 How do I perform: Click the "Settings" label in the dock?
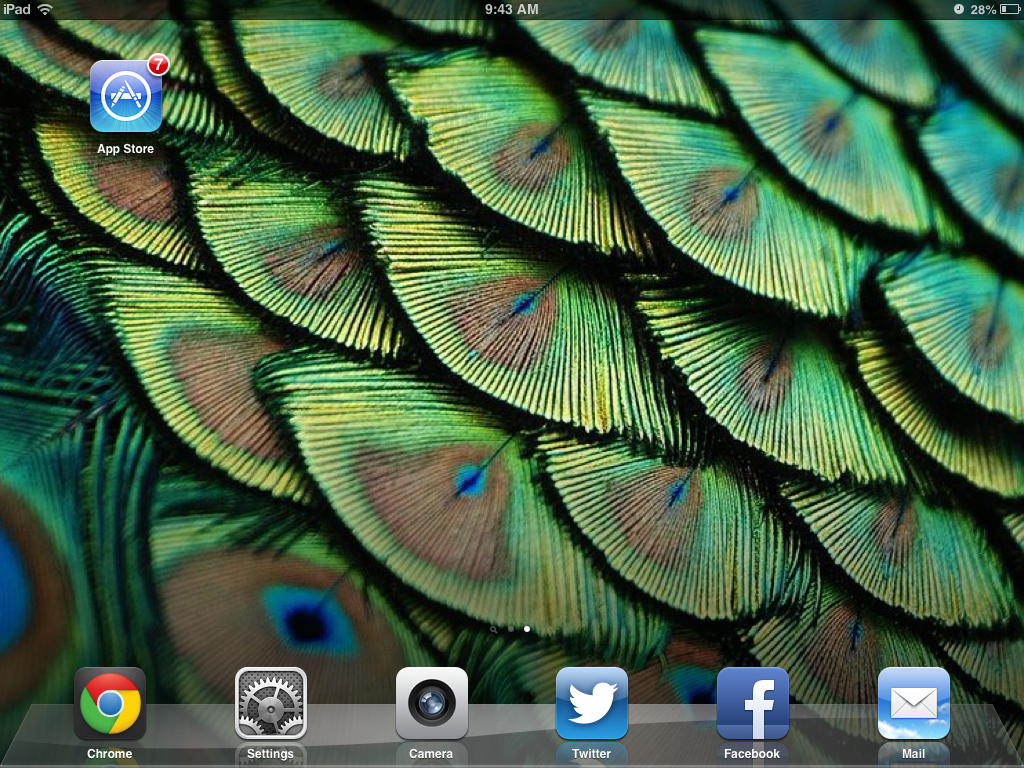pos(271,754)
